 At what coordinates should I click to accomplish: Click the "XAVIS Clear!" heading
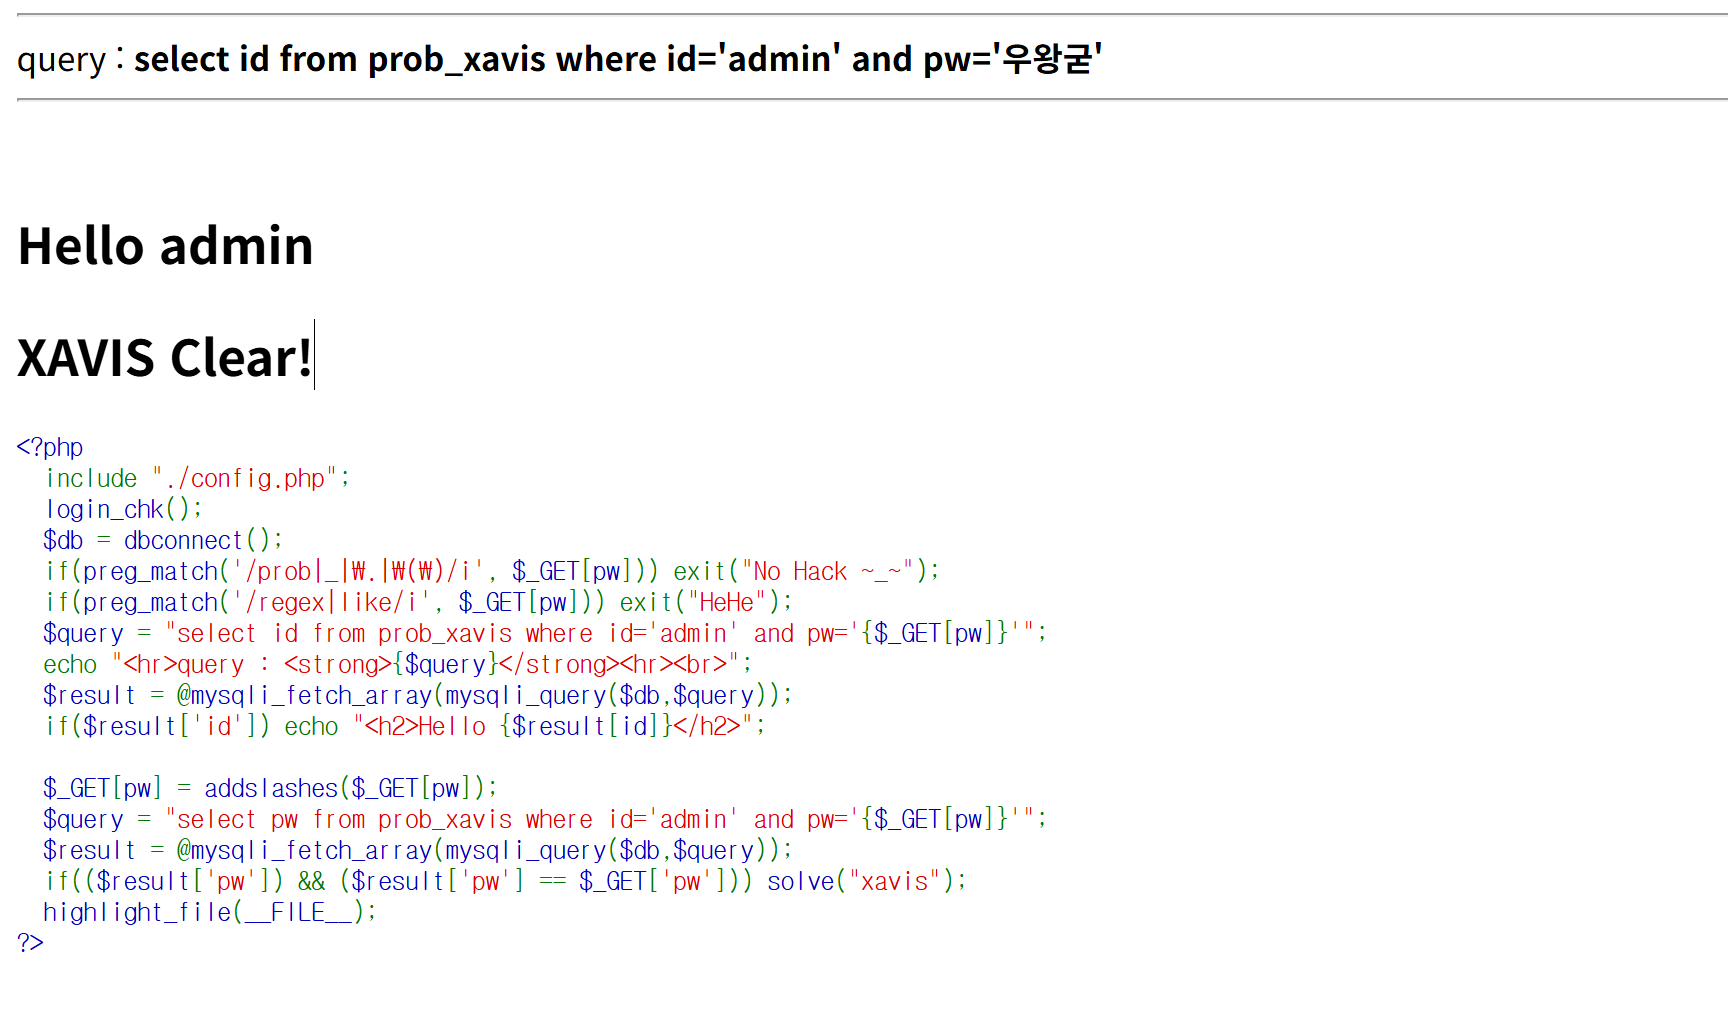coord(165,358)
